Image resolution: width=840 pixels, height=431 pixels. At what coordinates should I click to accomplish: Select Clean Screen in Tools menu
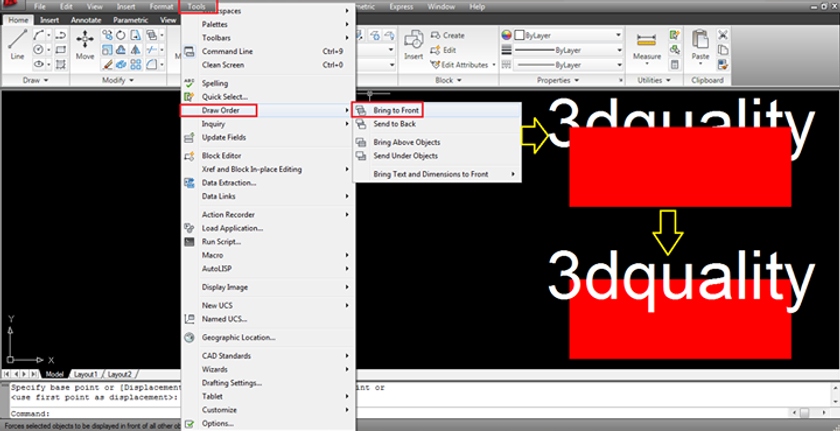click(x=268, y=65)
